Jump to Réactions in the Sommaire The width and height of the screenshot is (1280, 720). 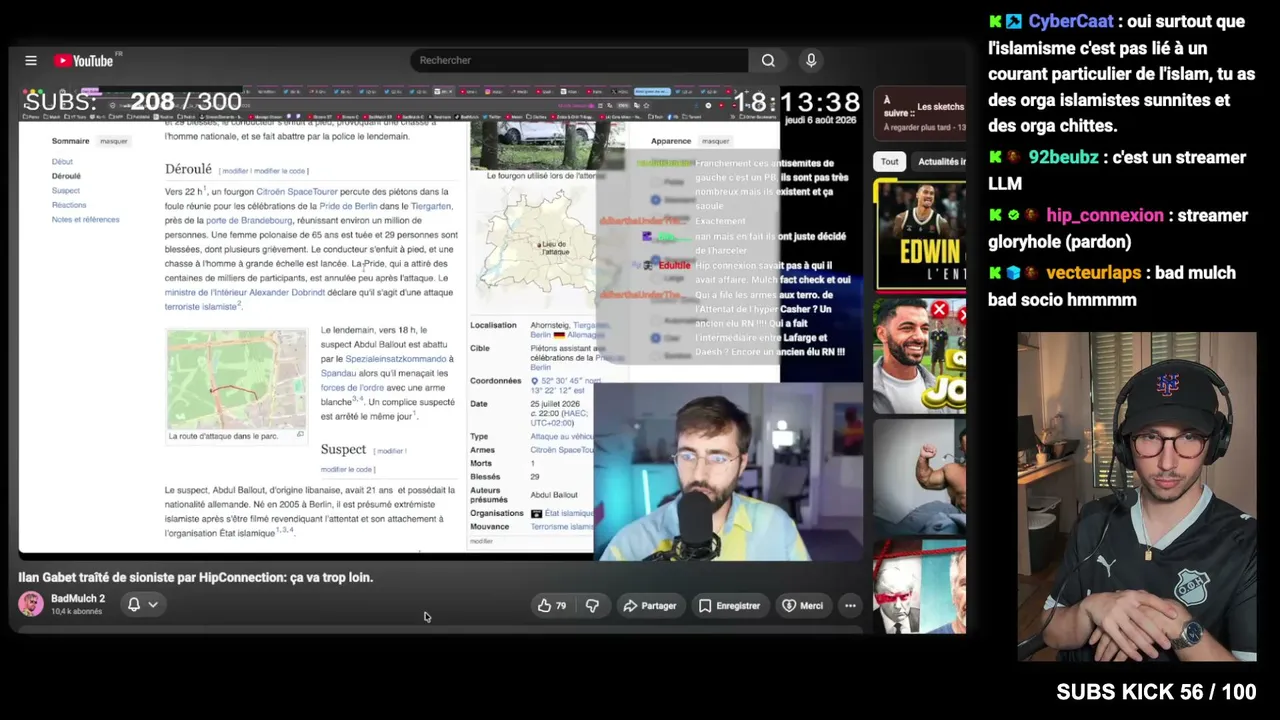click(69, 205)
